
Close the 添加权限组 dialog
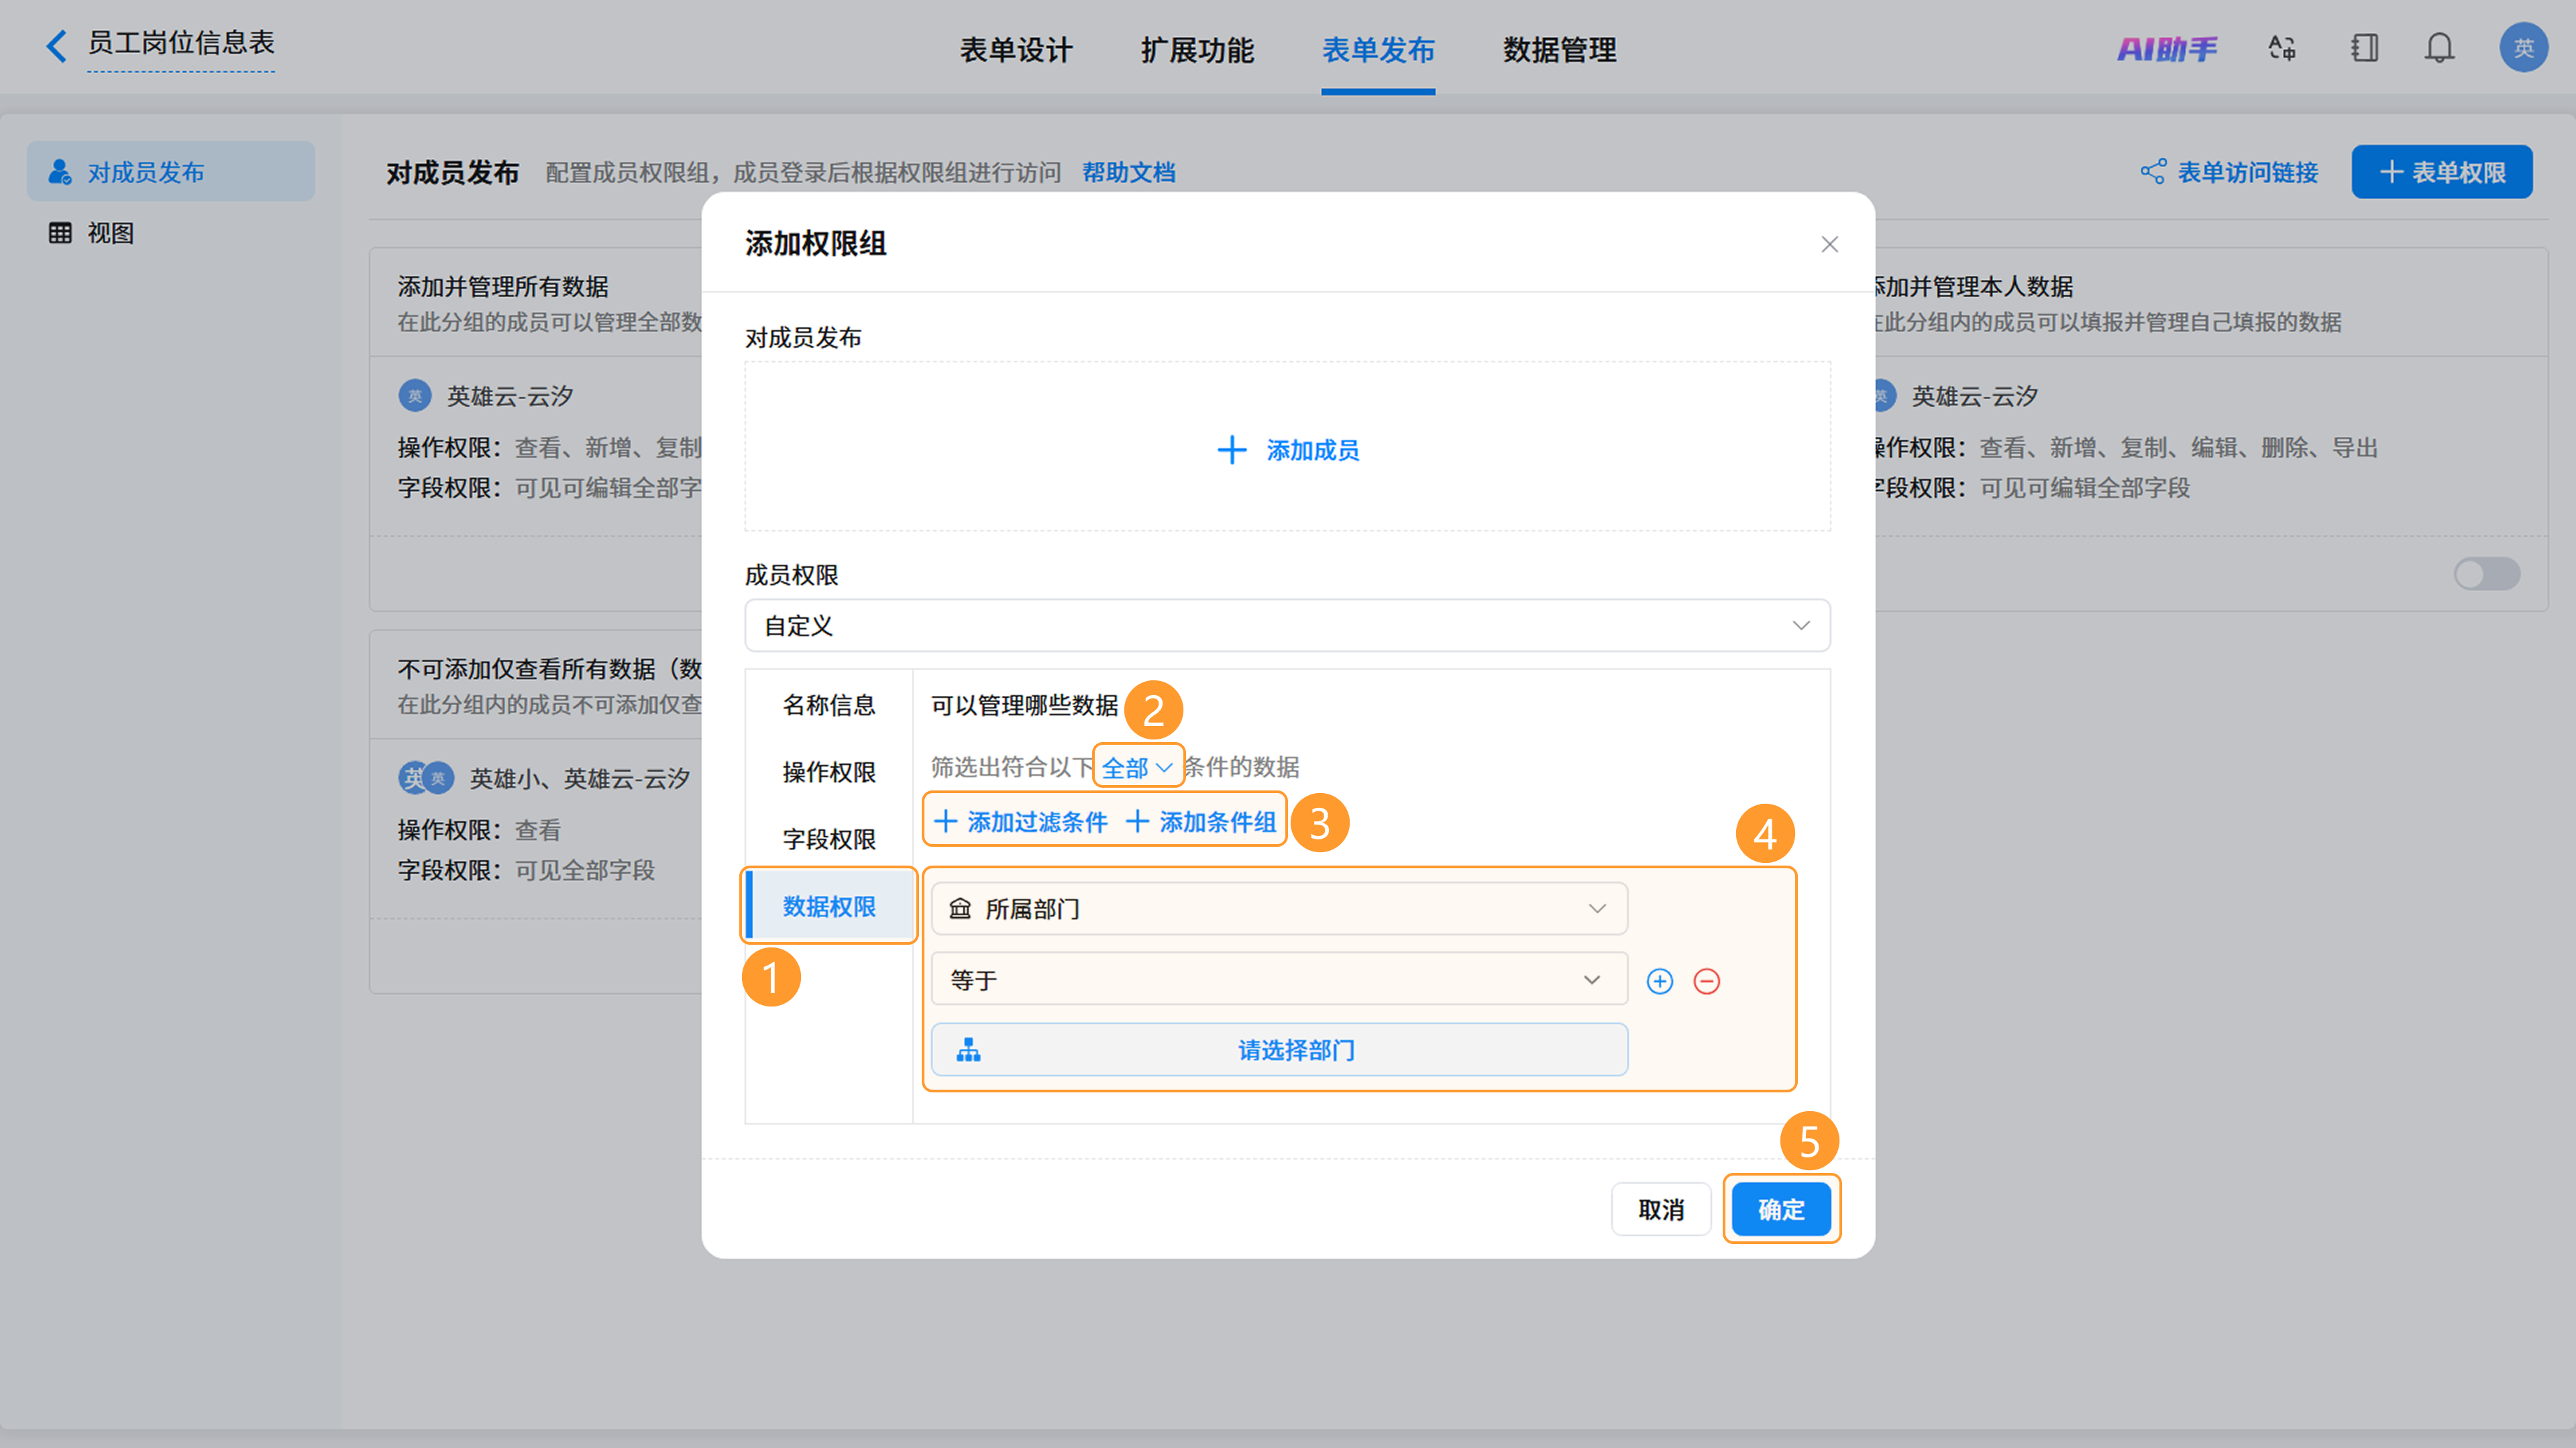(x=1830, y=244)
